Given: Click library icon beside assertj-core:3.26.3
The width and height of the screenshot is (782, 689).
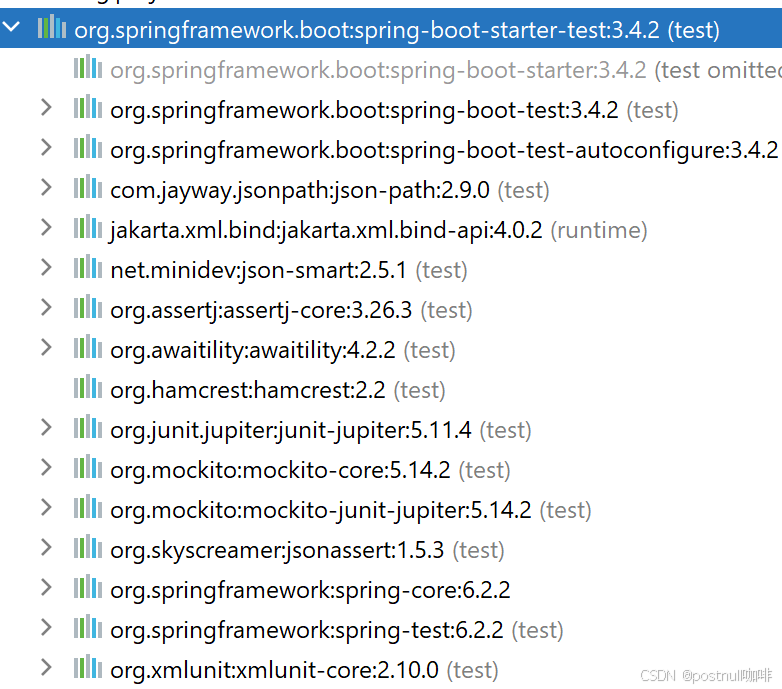Looking at the screenshot, I should click(88, 307).
